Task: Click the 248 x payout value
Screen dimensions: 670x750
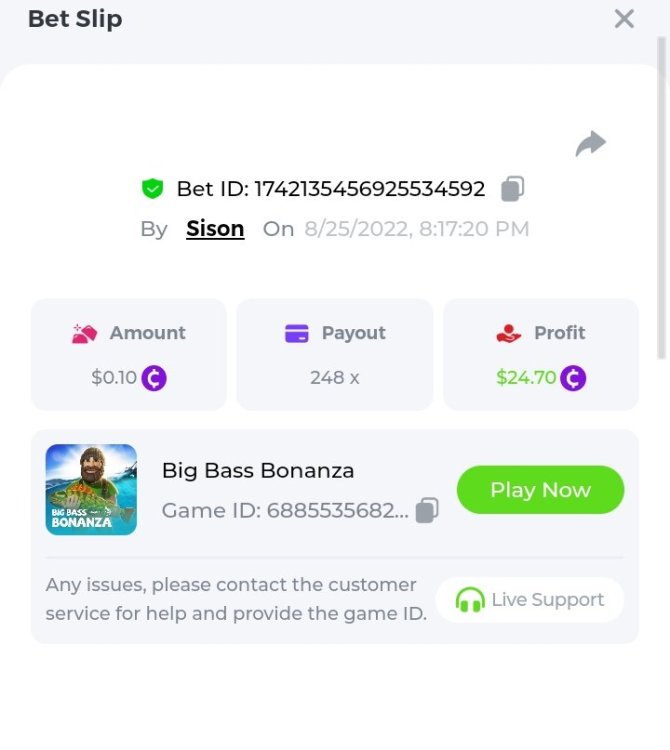Action: 334,378
